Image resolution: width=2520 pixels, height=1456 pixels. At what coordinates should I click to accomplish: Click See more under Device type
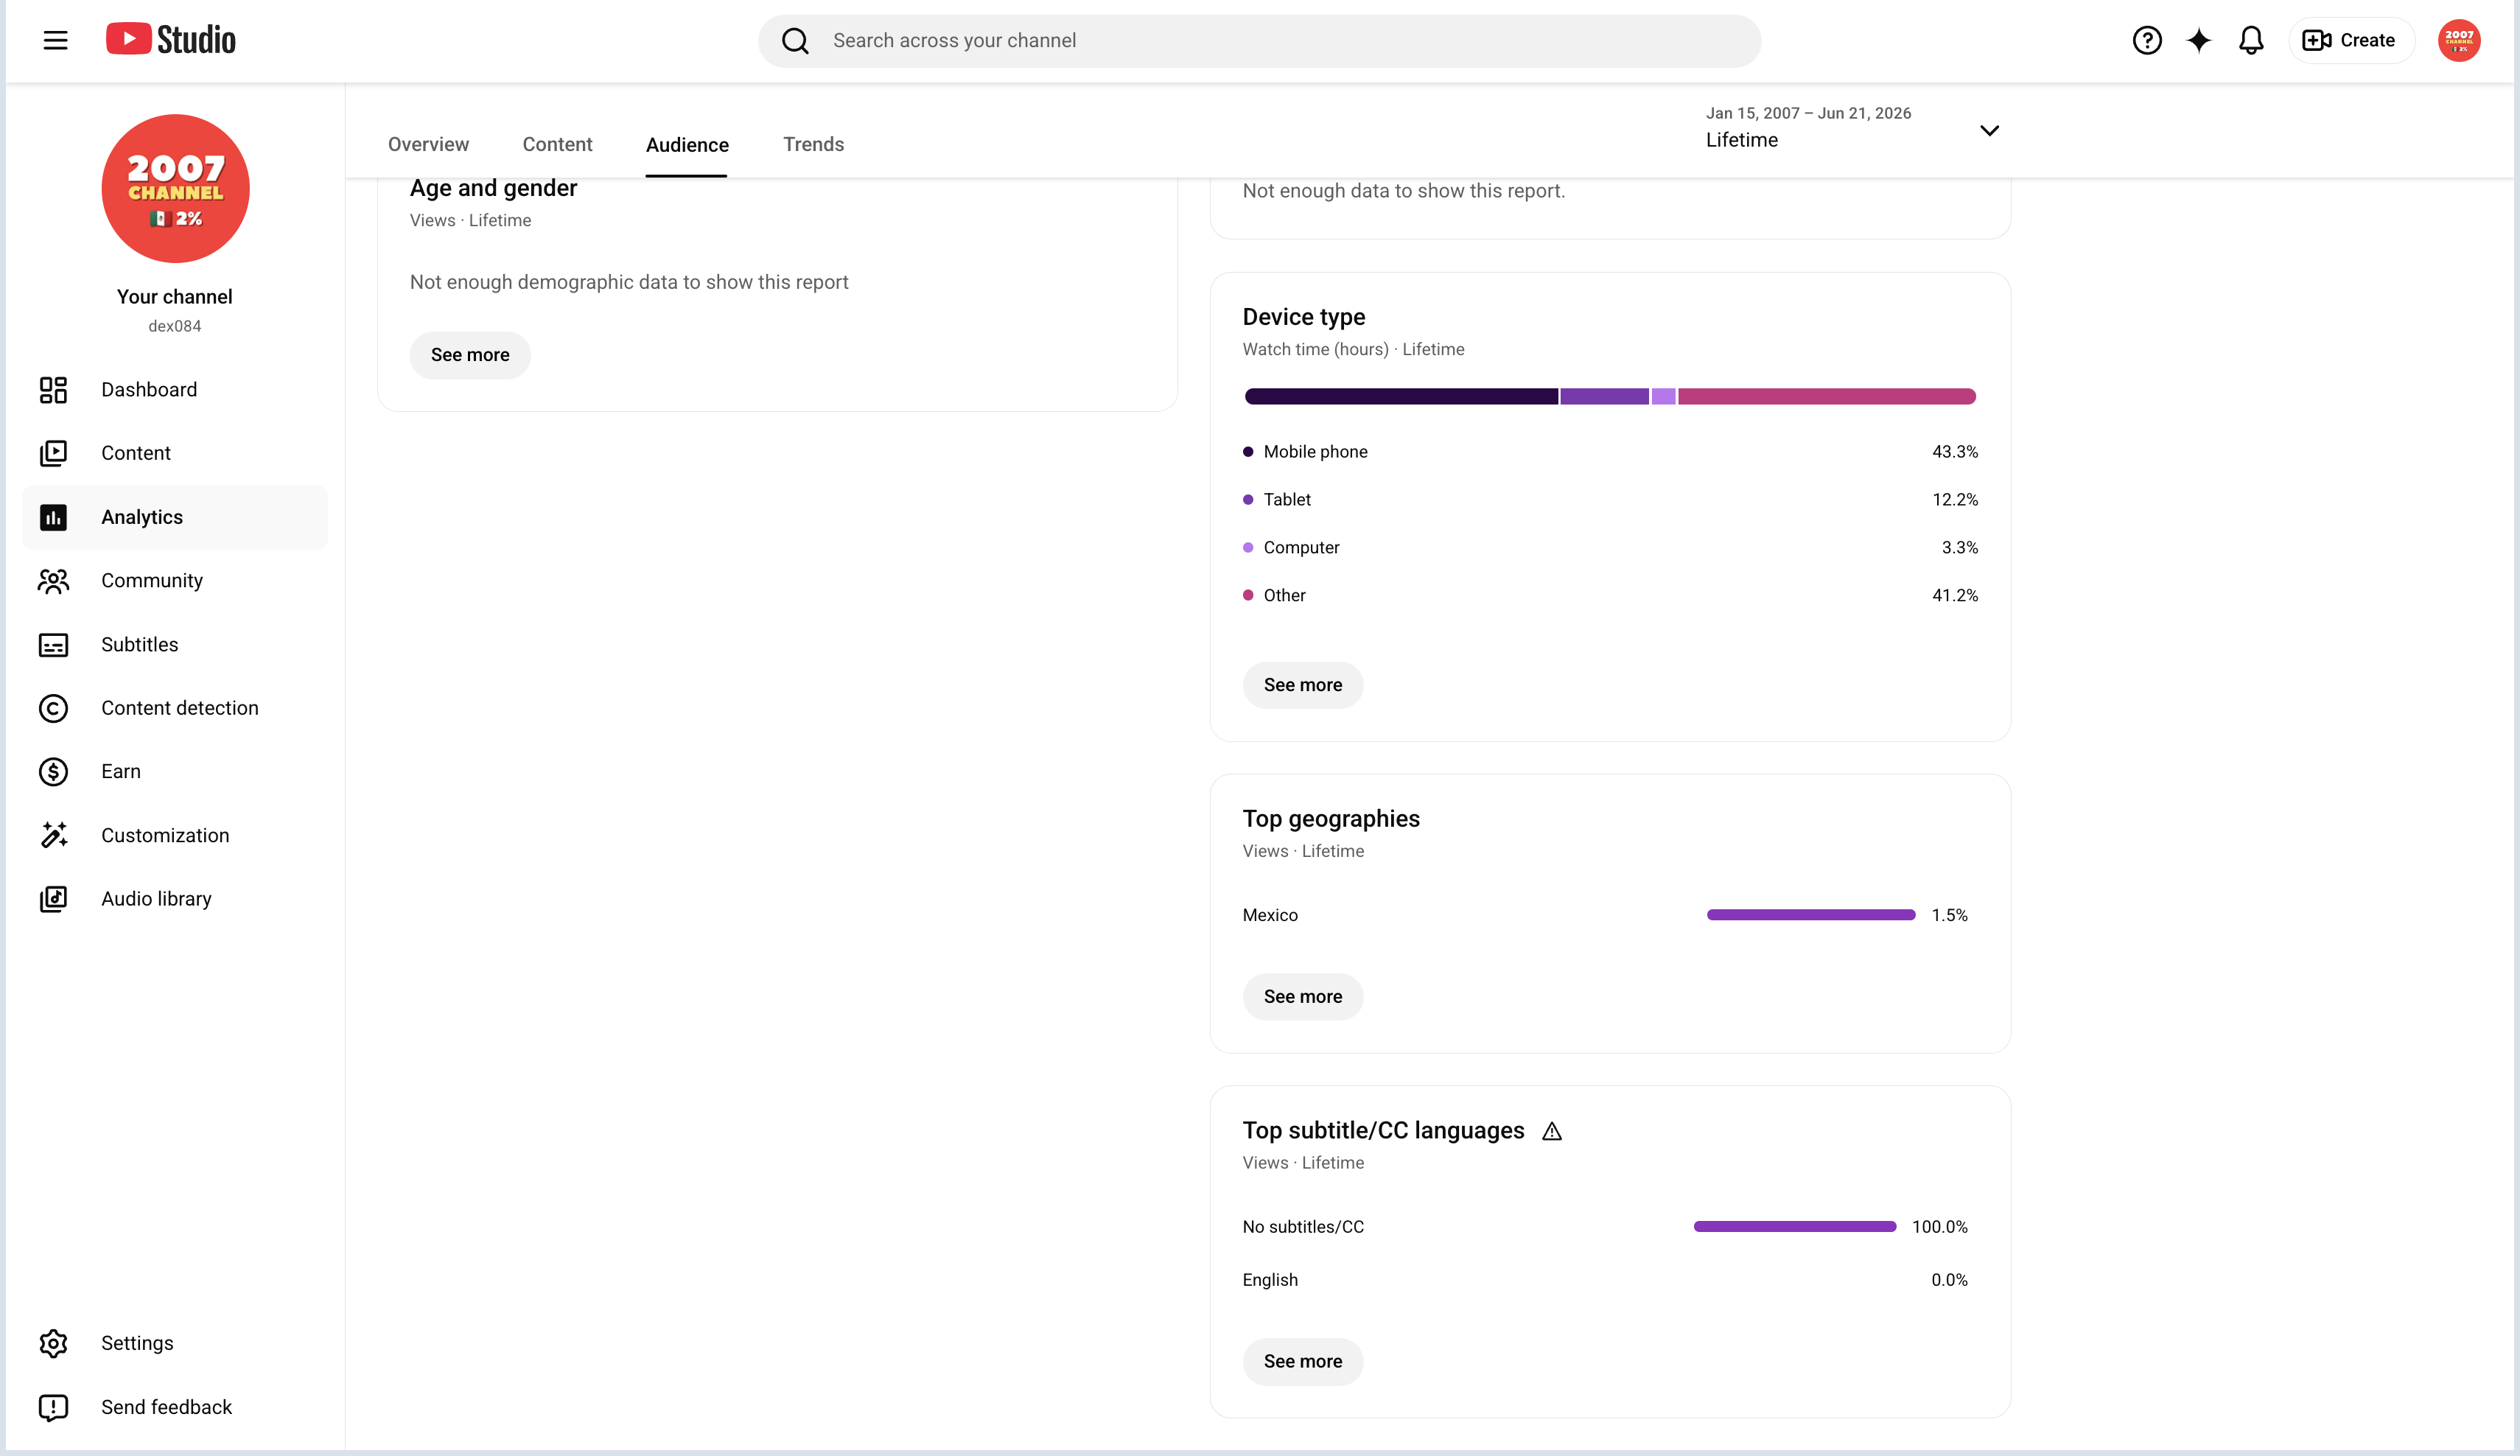click(x=1303, y=685)
